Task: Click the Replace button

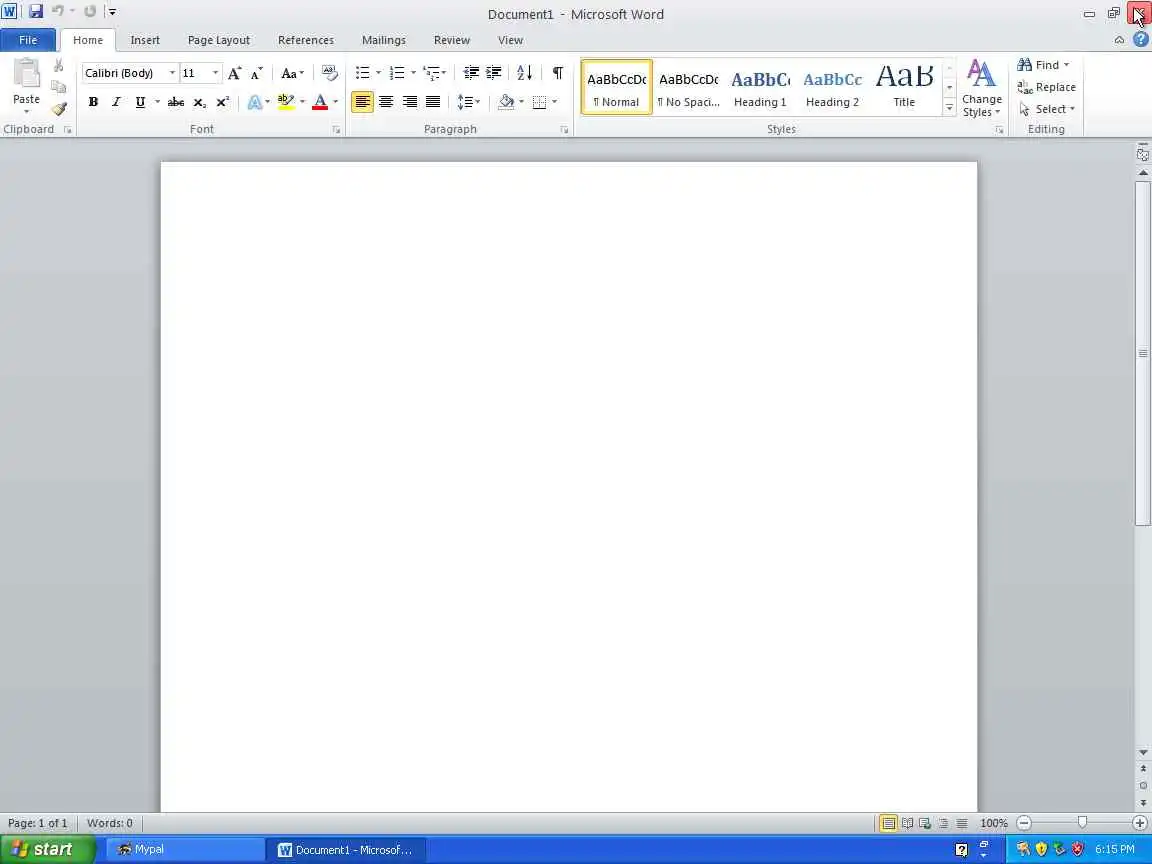Action: pyautogui.click(x=1047, y=87)
